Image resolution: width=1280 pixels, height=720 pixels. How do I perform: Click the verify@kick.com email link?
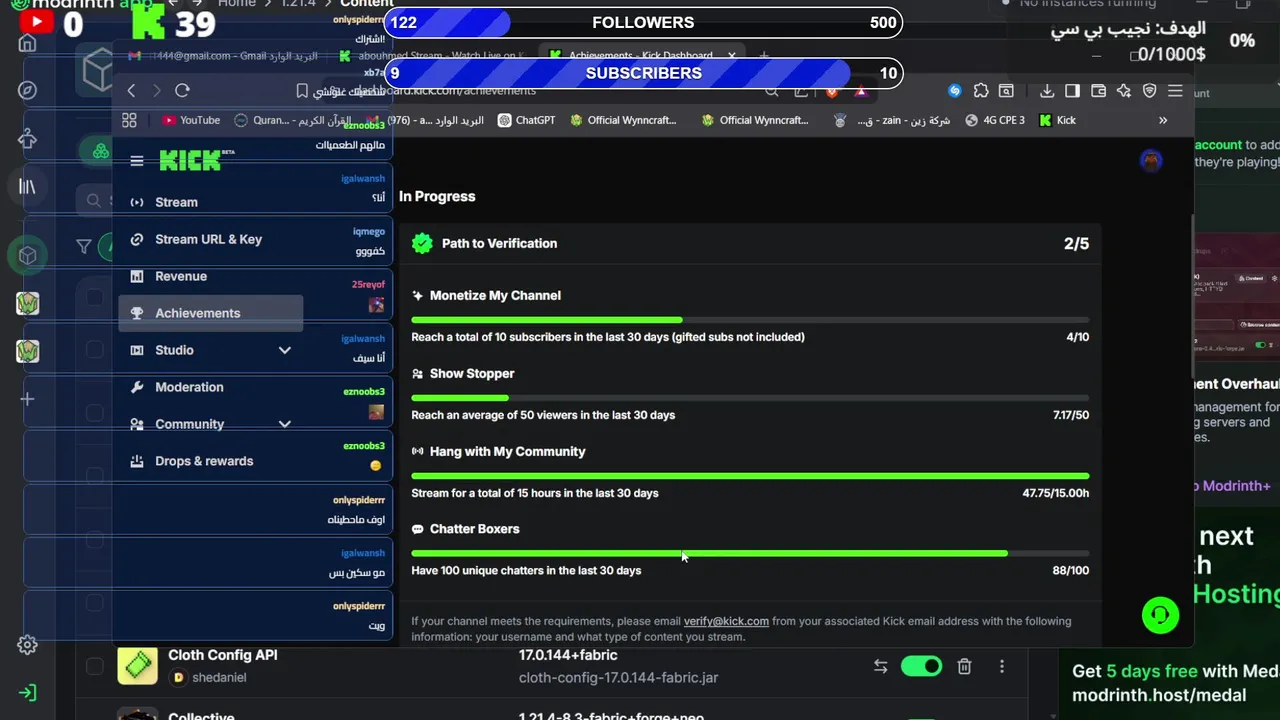726,621
